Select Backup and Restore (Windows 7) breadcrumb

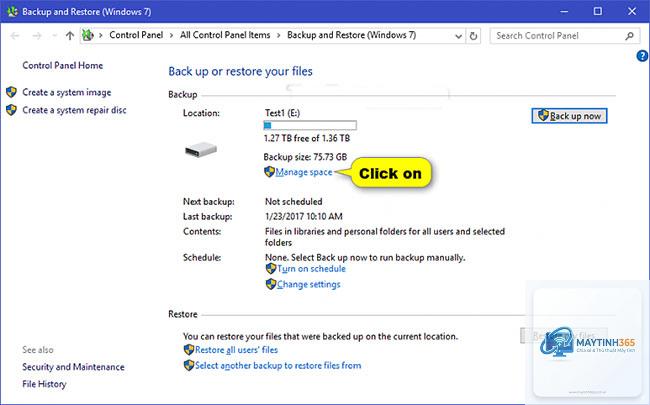352,35
